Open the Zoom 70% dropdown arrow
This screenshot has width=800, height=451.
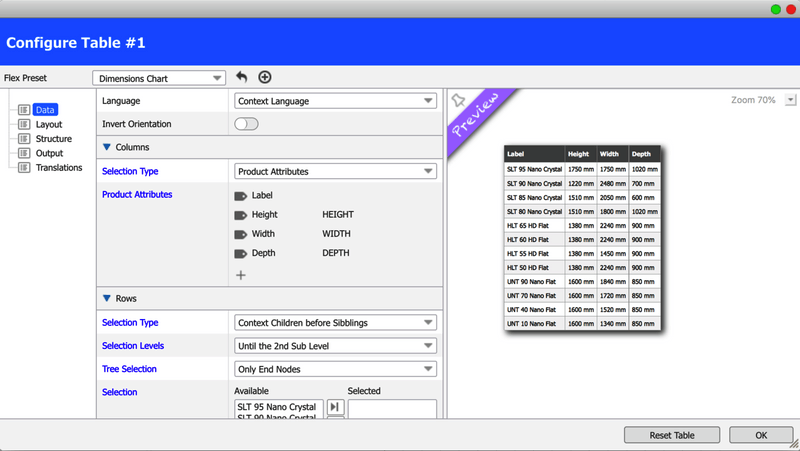[791, 100]
